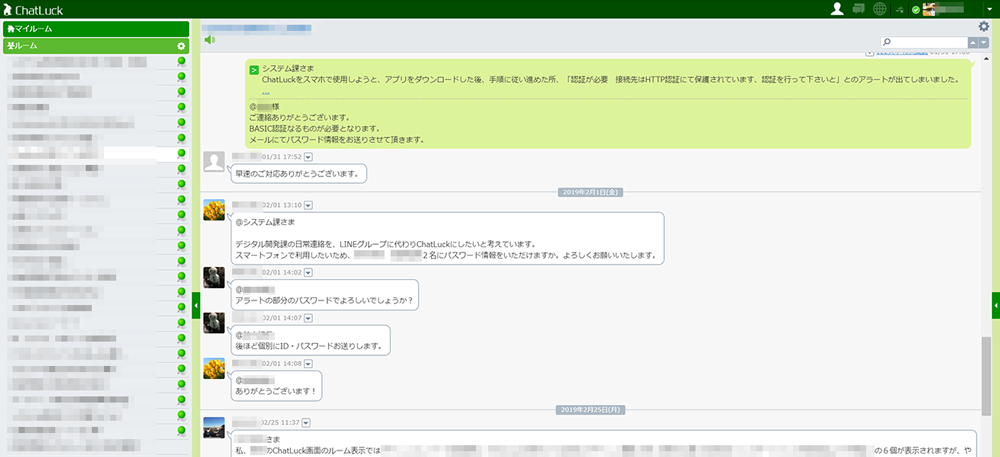This screenshot has height=457, width=1000.
Task: Click dark avatar of 14:07 message
Action: [214, 323]
